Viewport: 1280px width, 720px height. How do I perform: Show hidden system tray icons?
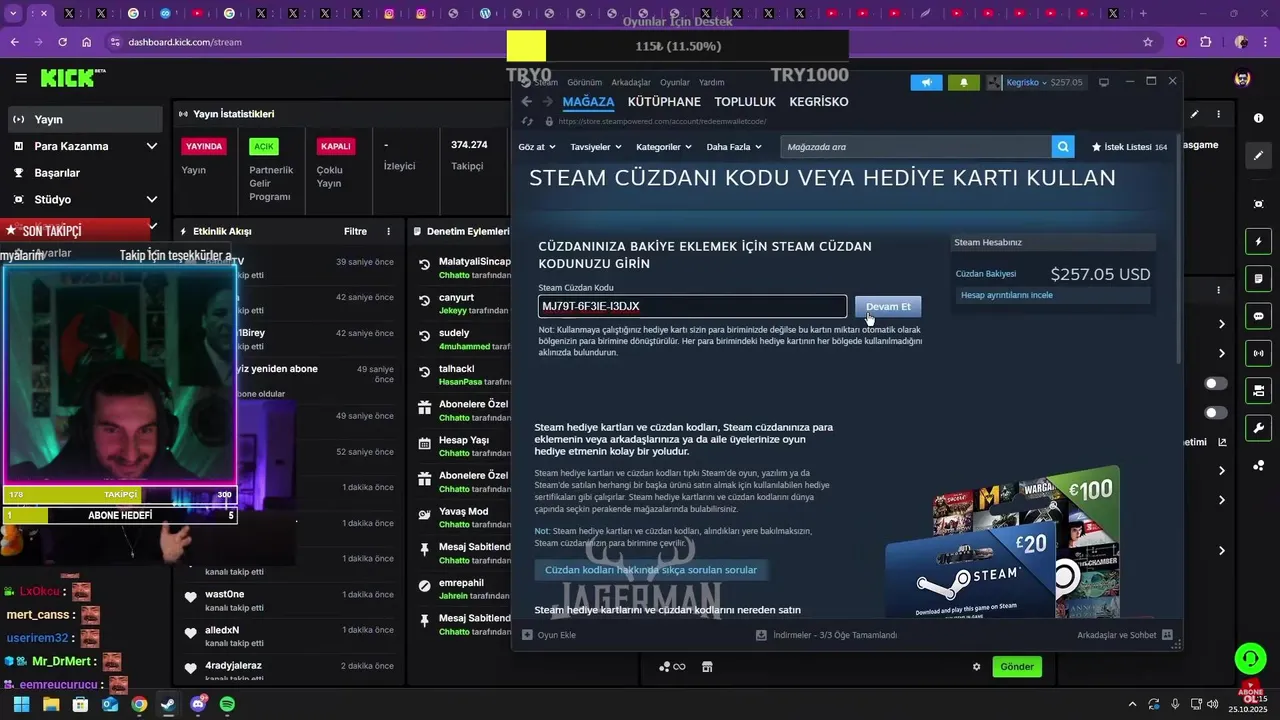(1132, 704)
